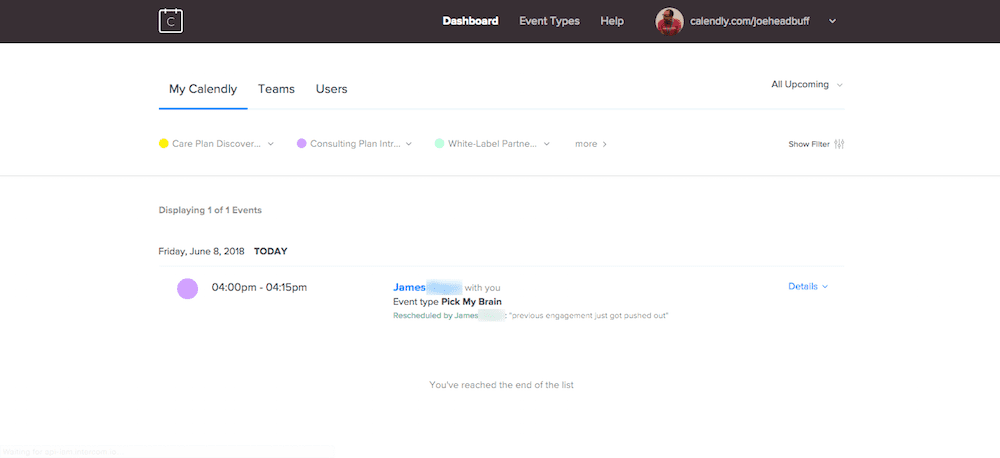Open the Care Plan Discover... event type
This screenshot has width=1000, height=458.
216,144
